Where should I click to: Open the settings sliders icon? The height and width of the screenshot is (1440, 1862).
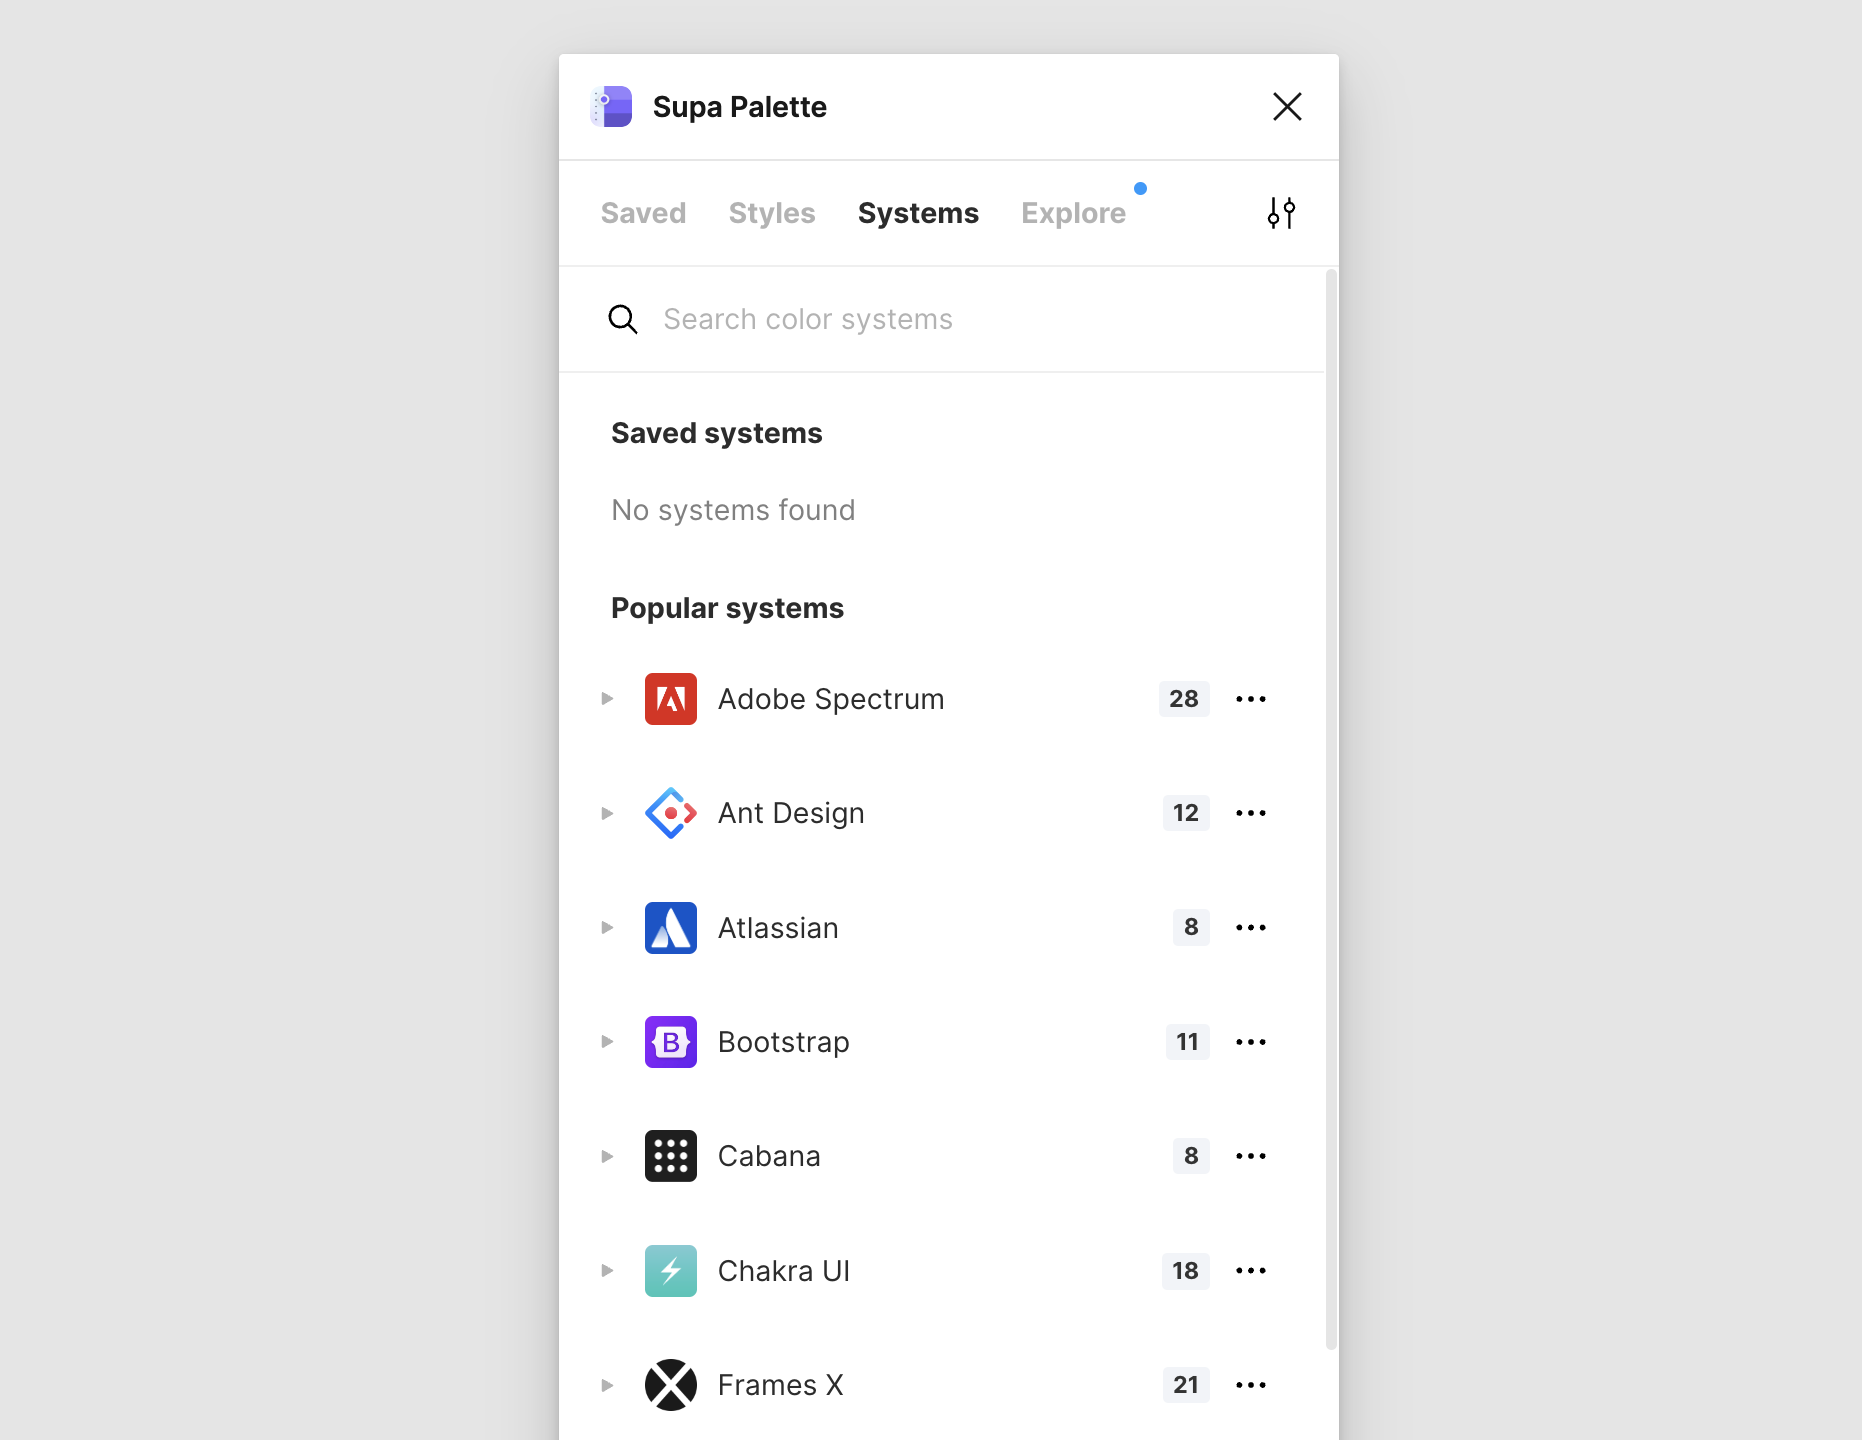(x=1281, y=213)
